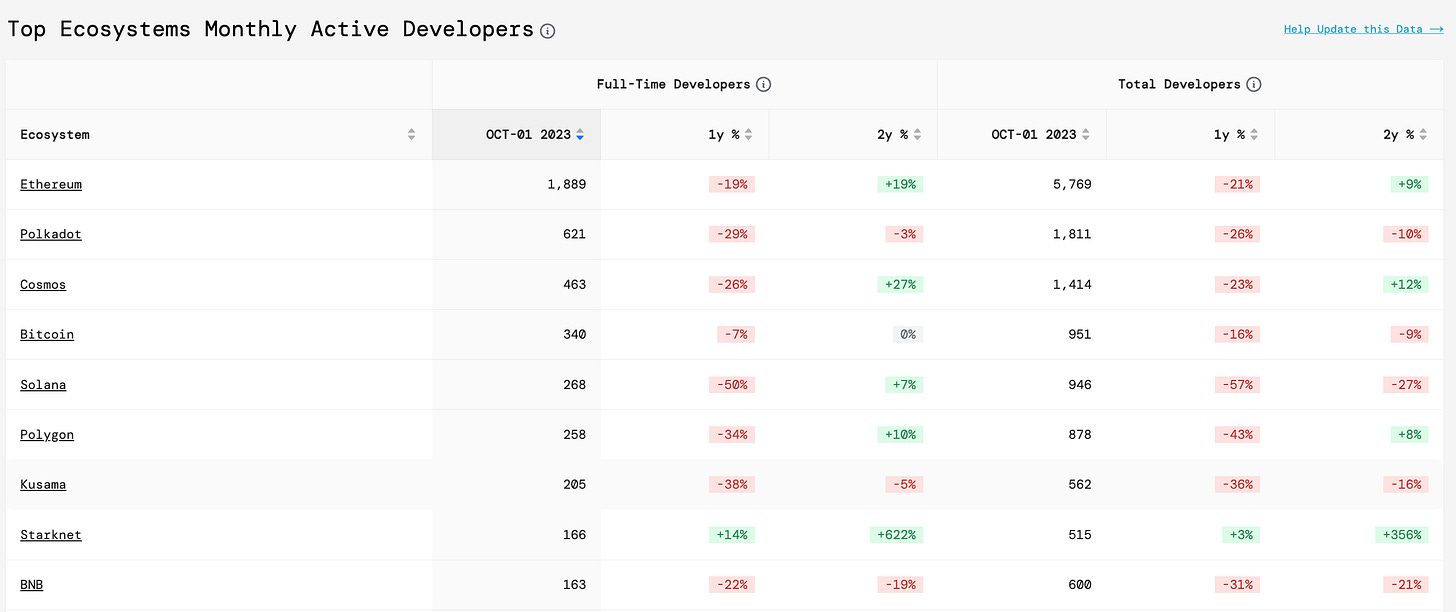Click Starknet total developers 515
The width and height of the screenshot is (1456, 612).
click(x=1079, y=535)
